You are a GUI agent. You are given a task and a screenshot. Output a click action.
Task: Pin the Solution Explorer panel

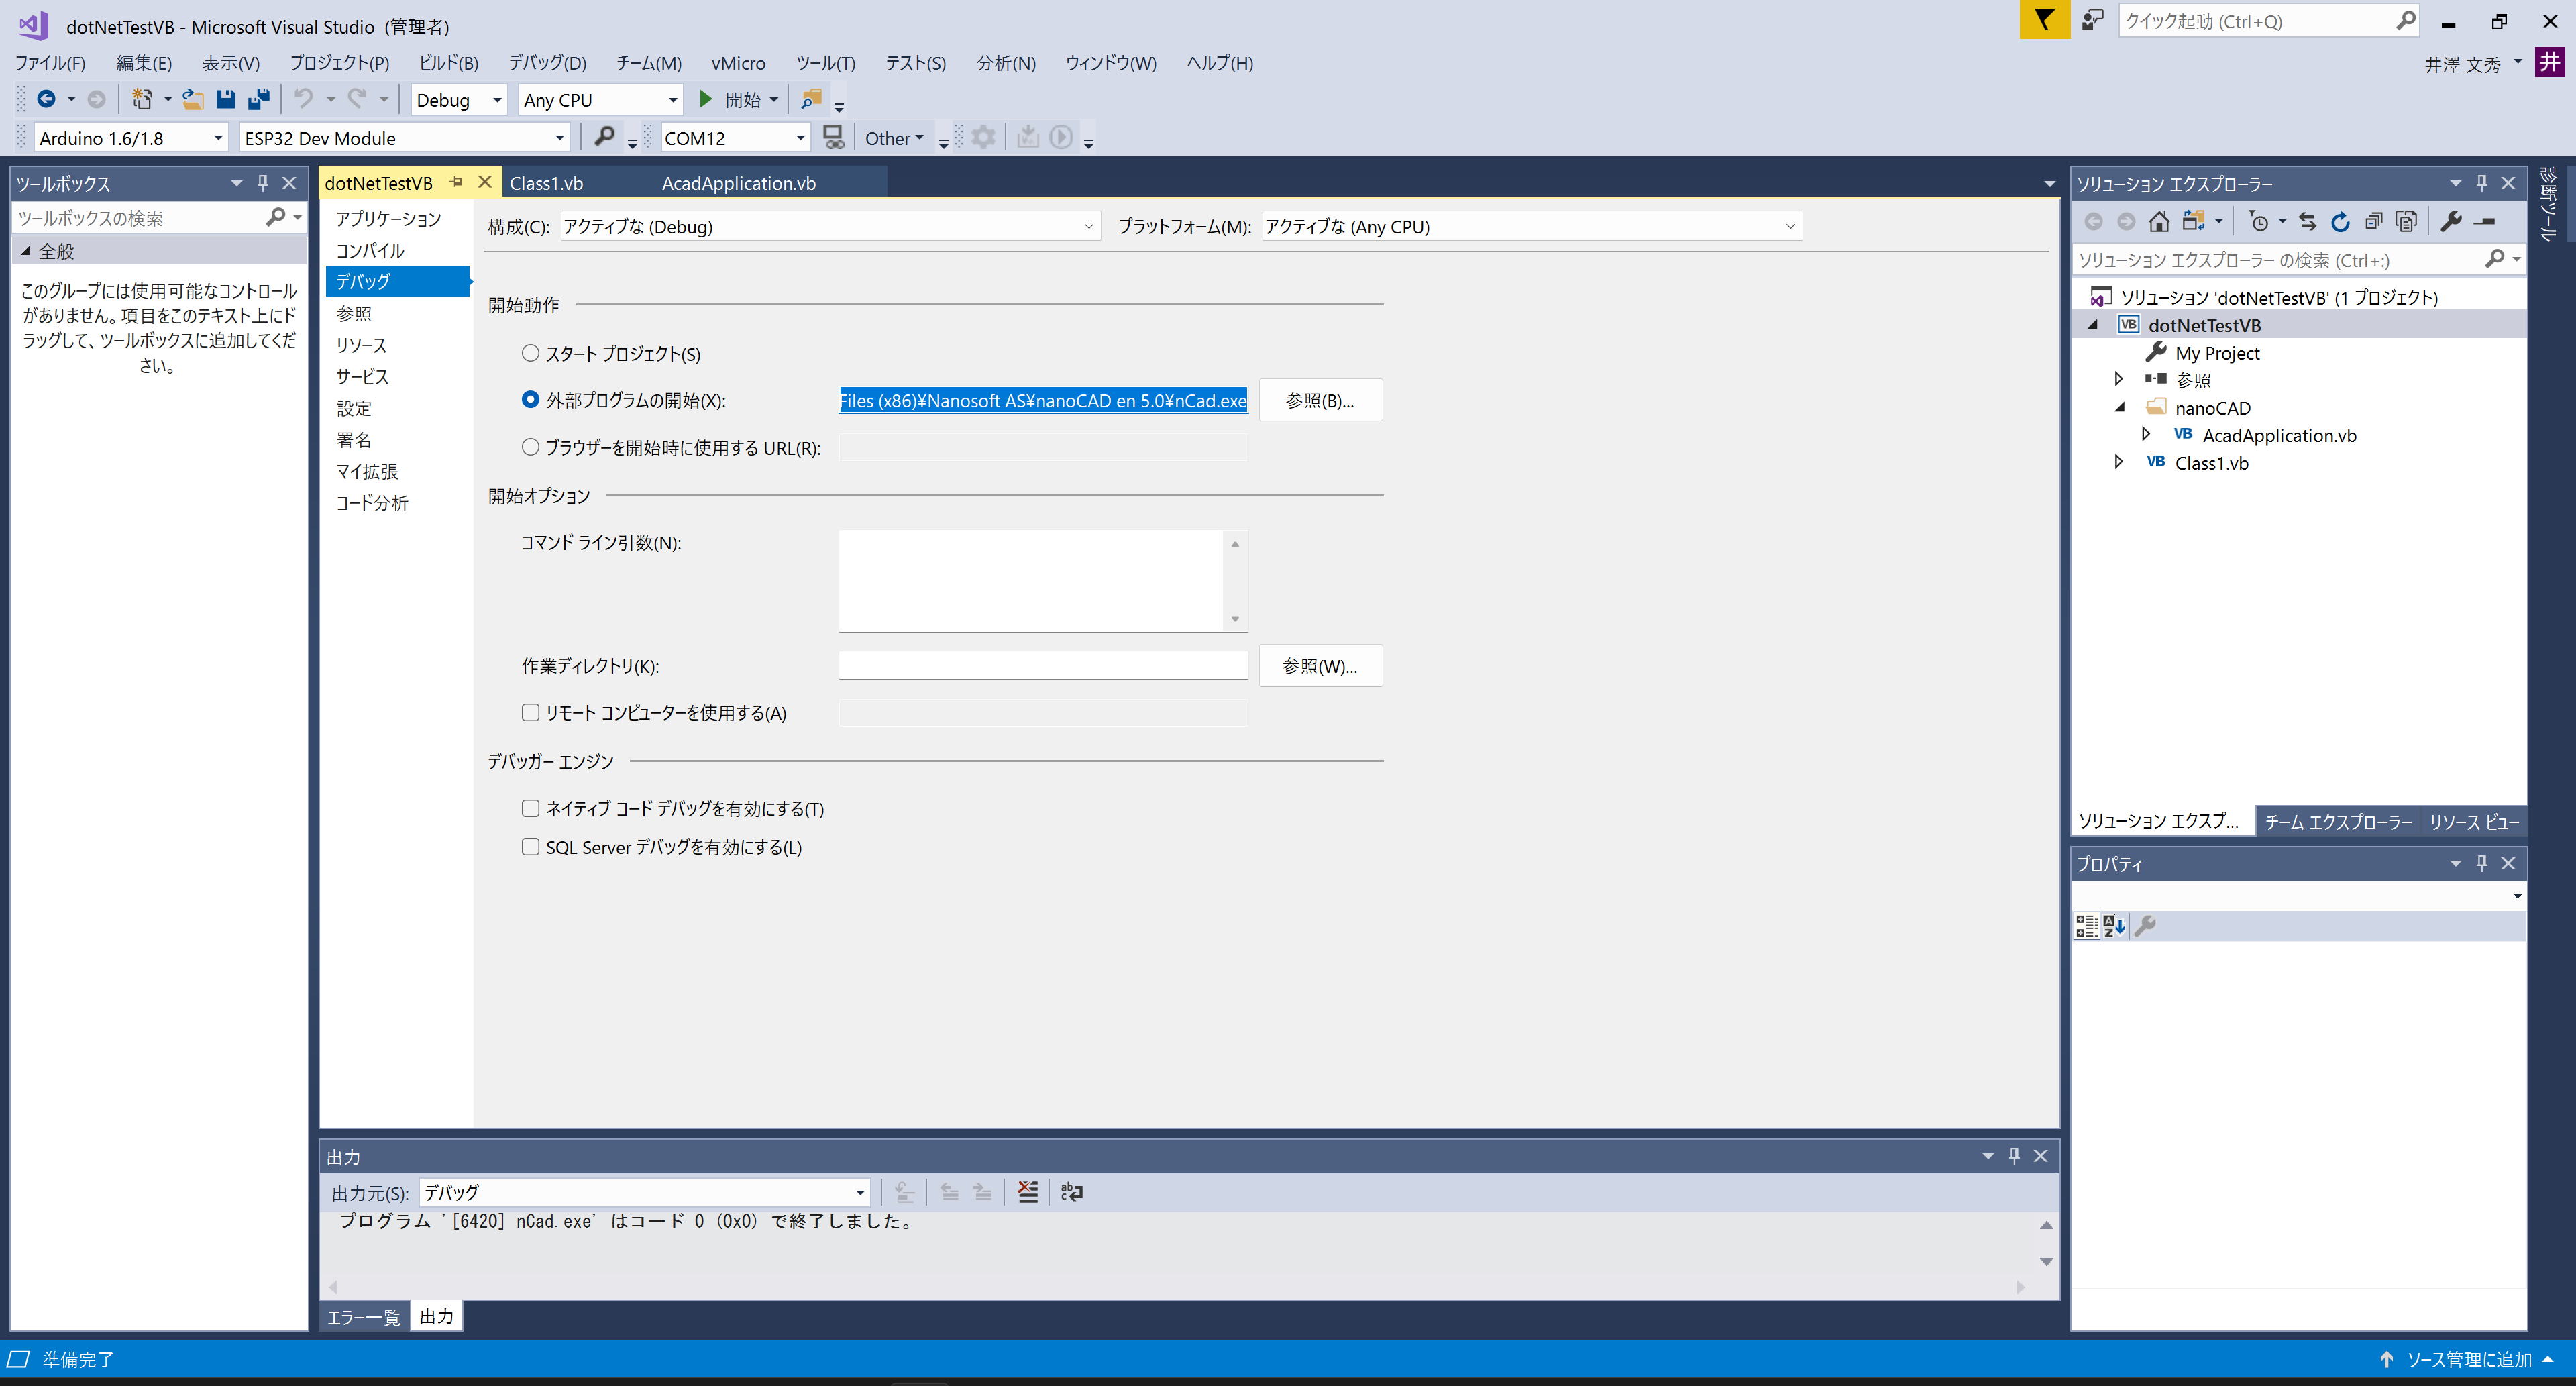tap(2482, 183)
